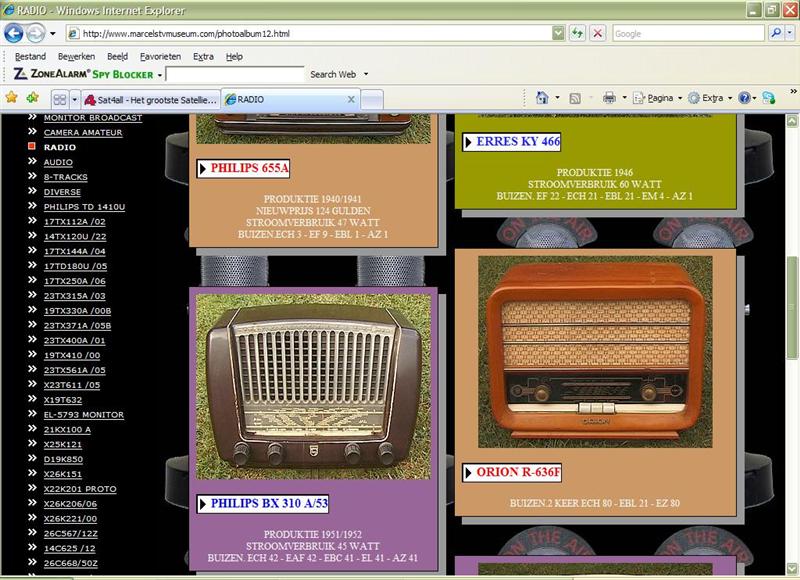The height and width of the screenshot is (580, 800).
Task: Click the Home page icon
Action: (542, 97)
